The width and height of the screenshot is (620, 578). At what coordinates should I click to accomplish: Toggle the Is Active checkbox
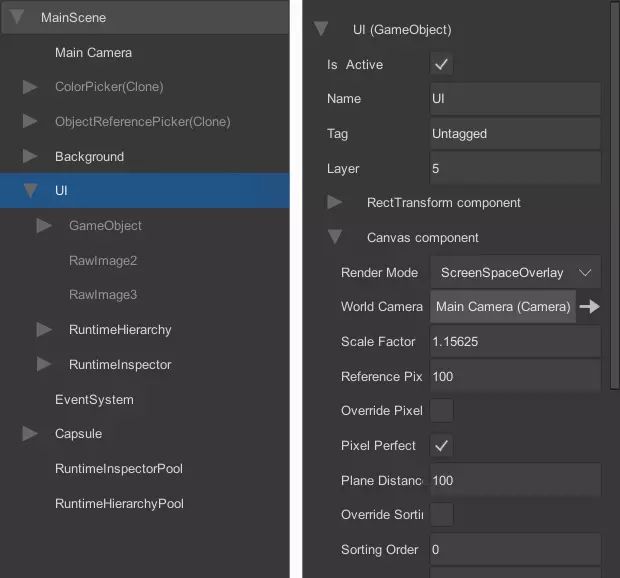[441, 64]
